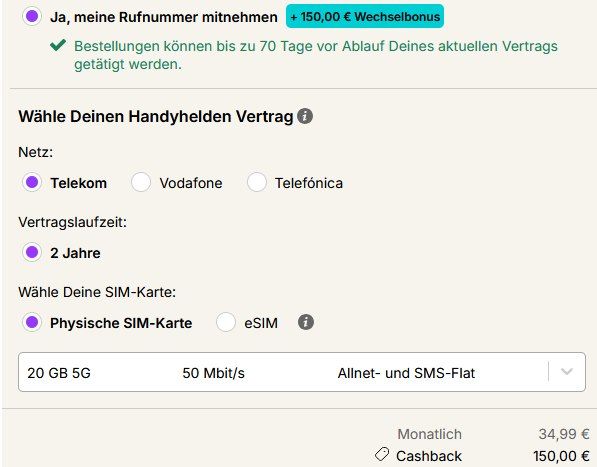Click the Monatlich 34,99 € price
This screenshot has height=467, width=597.
(x=564, y=434)
